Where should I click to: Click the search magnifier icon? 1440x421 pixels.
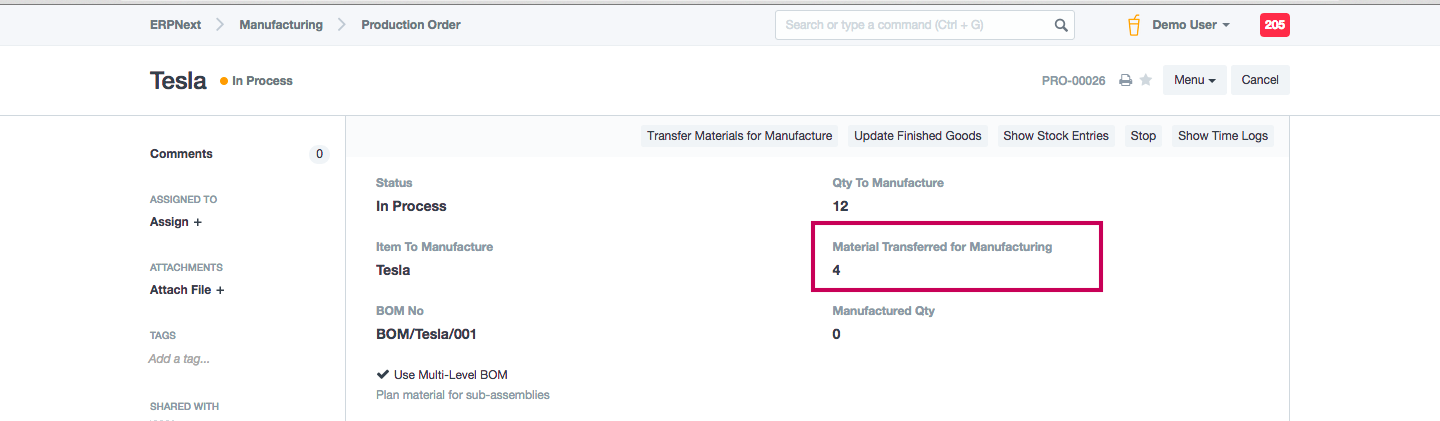1061,25
